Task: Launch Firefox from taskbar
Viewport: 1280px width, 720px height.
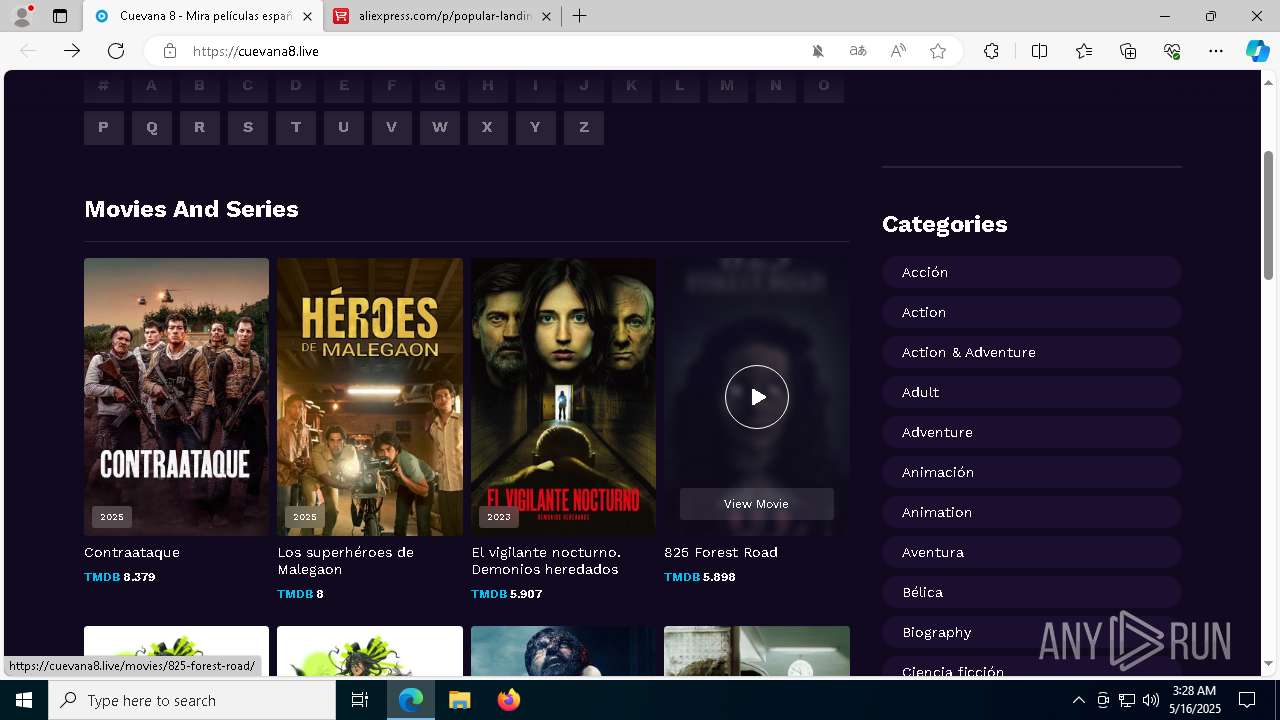Action: coord(508,700)
